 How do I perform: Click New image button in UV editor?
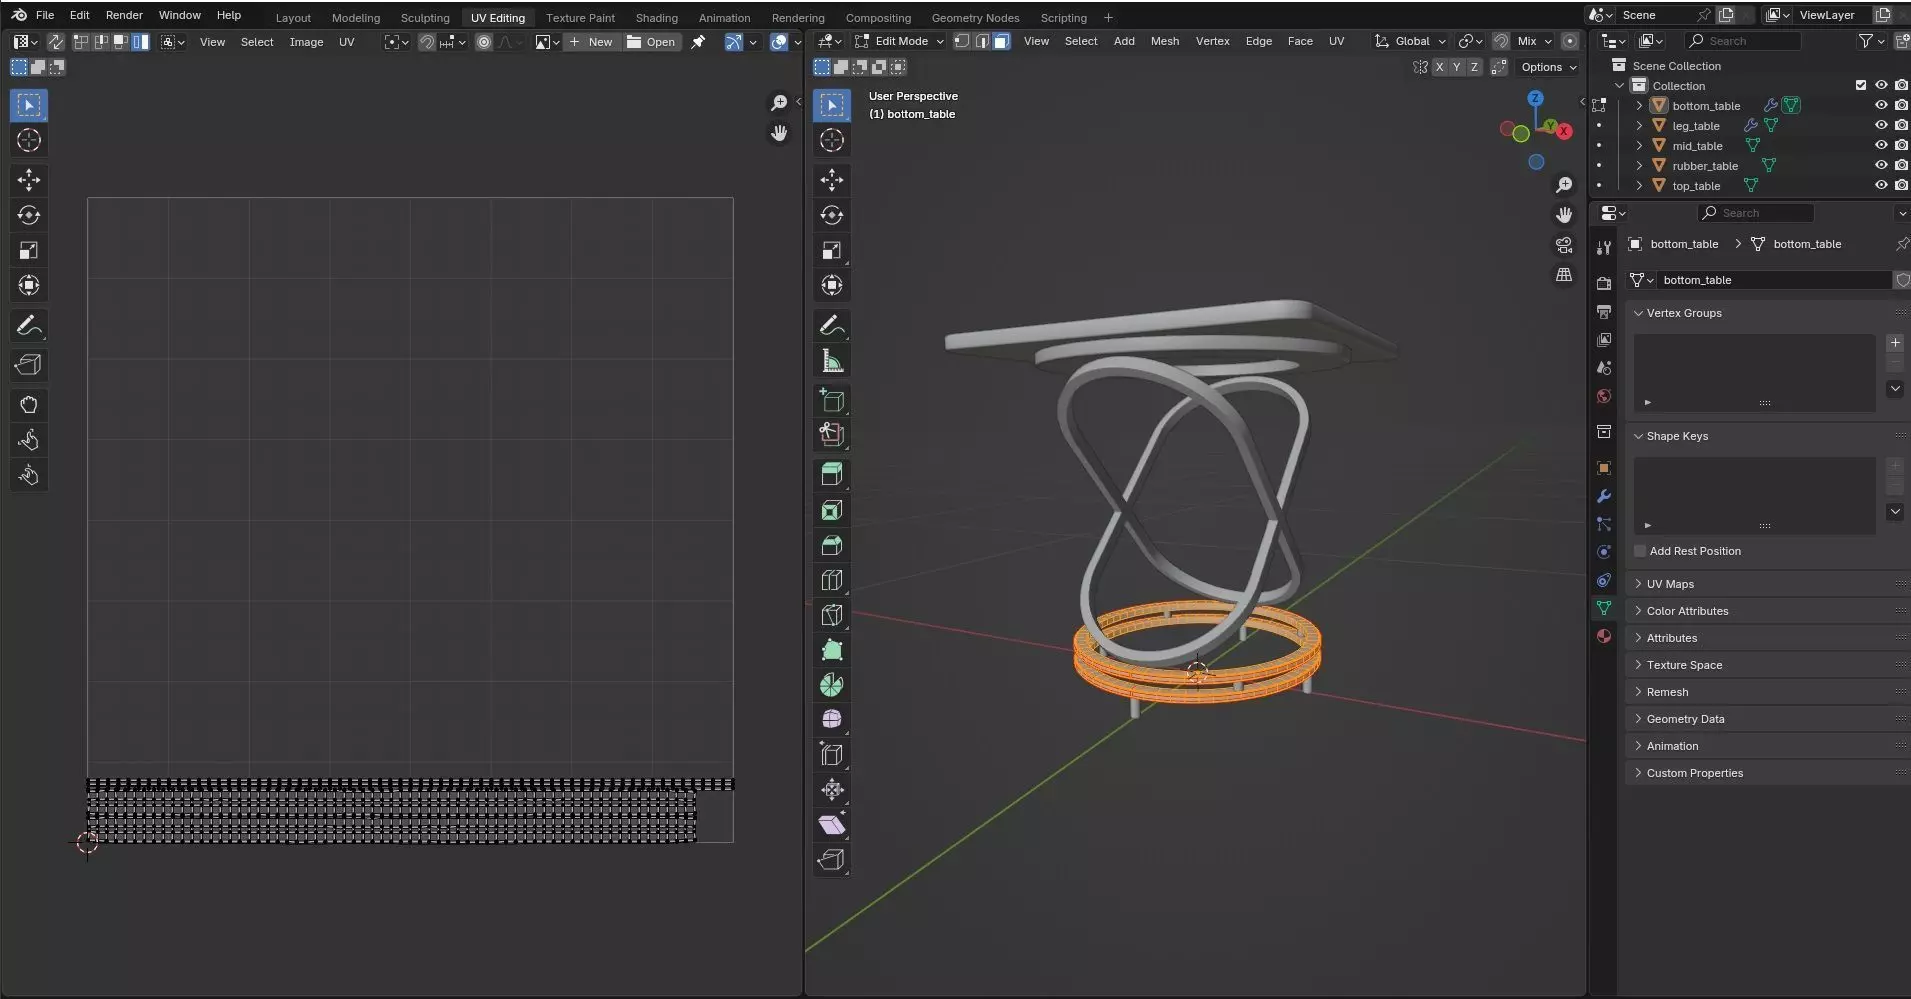click(590, 42)
